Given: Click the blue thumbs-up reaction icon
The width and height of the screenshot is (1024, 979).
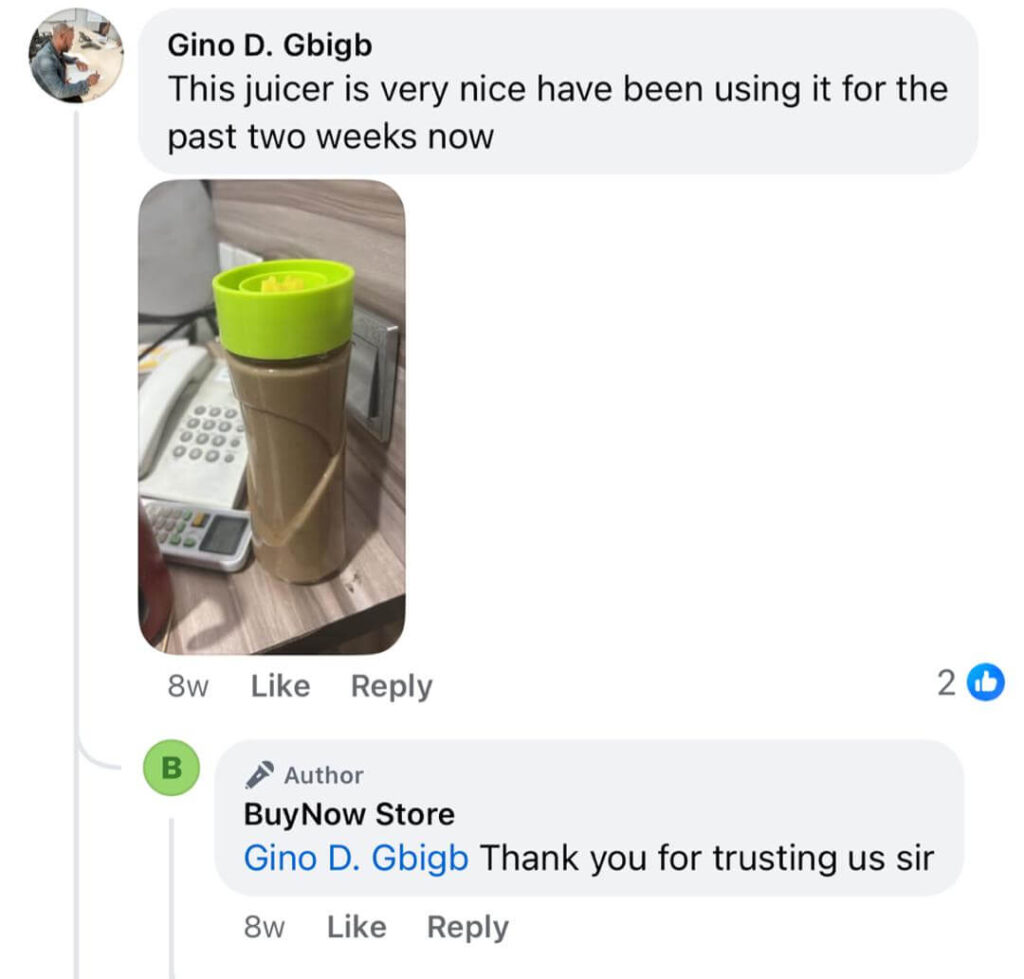Looking at the screenshot, I should click(985, 682).
